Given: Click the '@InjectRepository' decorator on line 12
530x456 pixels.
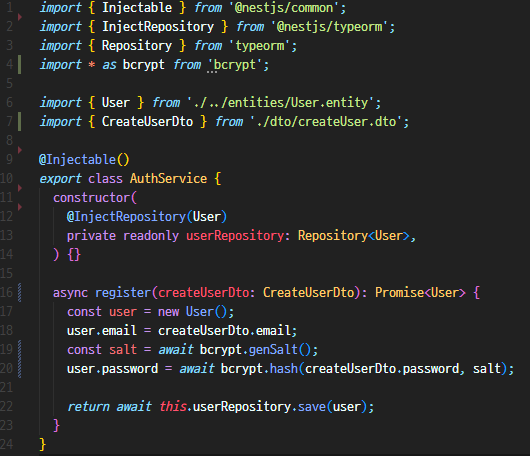Looking at the screenshot, I should 126,216.
